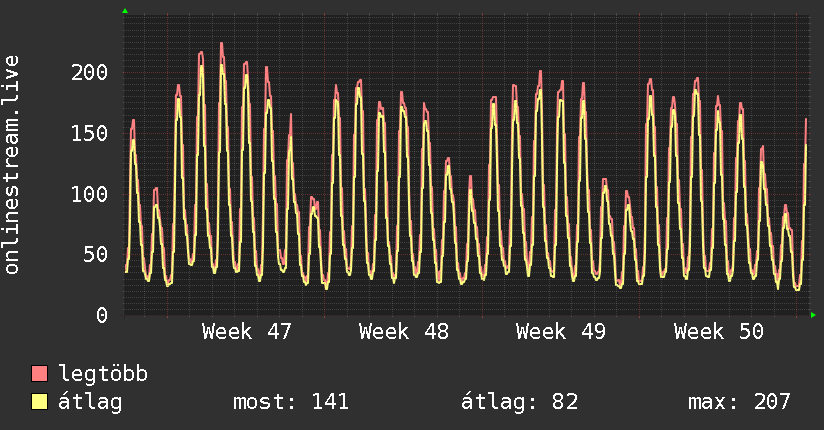Viewport: 824px width, 430px height.
Task: Click the max: 207 statistic
Action: pos(739,402)
